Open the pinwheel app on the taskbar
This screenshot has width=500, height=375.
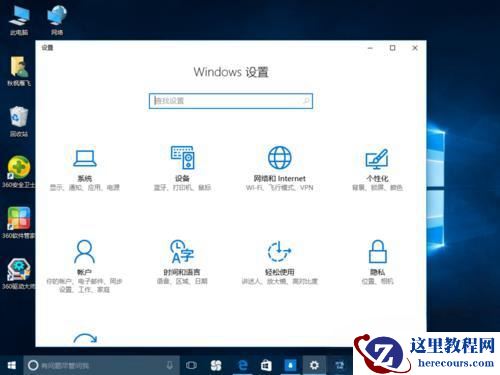pos(216,365)
